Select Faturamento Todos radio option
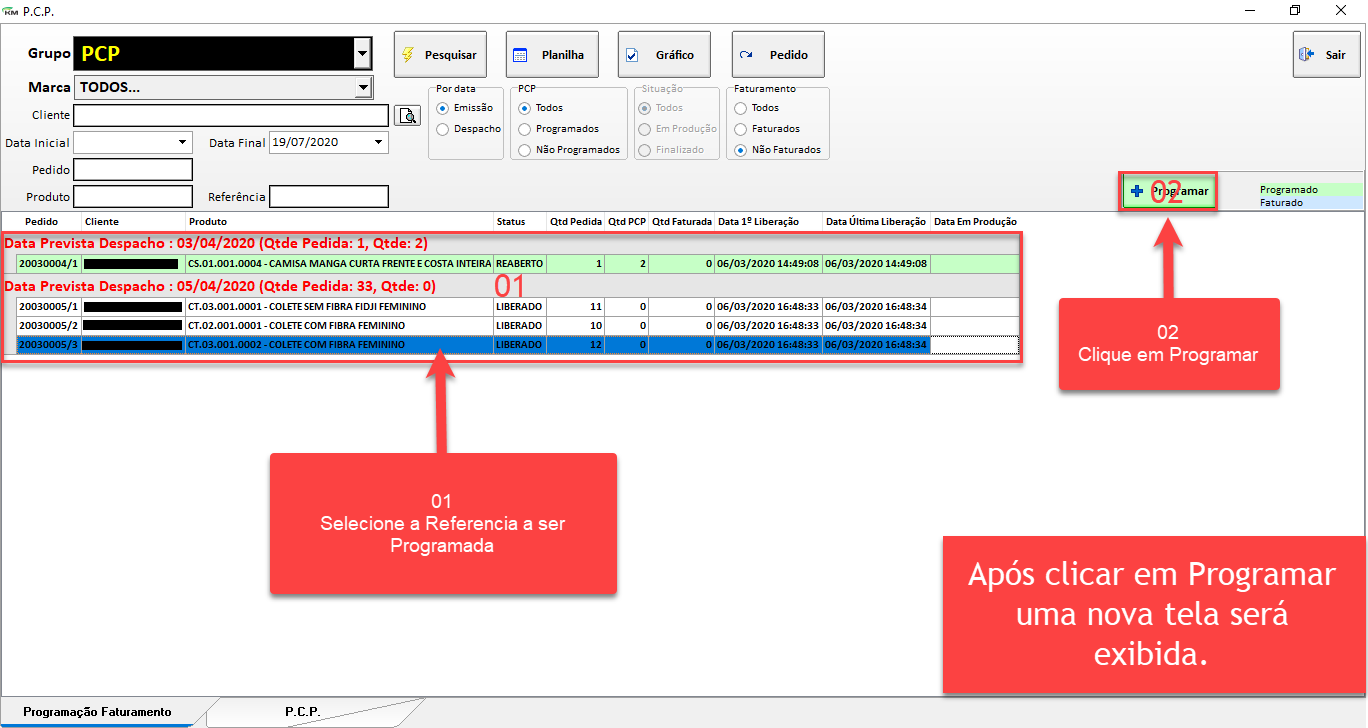The height and width of the screenshot is (728, 1368). 756,108
